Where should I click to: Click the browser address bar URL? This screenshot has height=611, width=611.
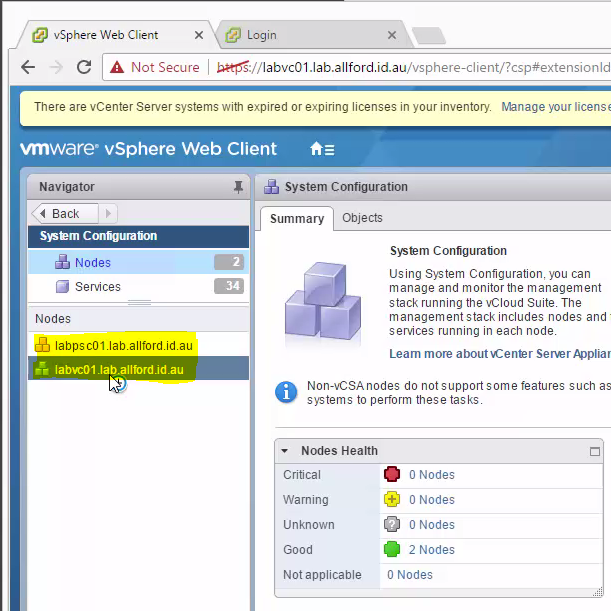click(413, 67)
